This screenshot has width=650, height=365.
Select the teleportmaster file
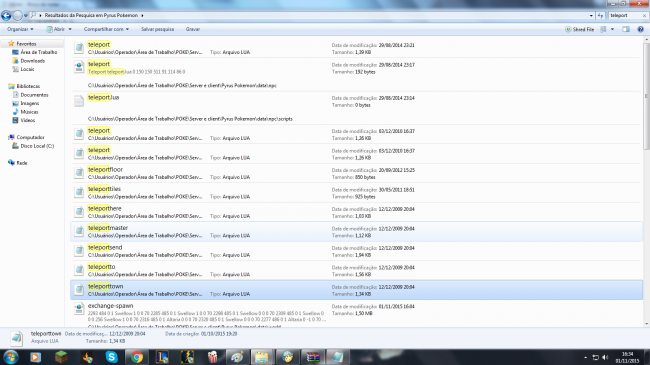tap(356, 231)
